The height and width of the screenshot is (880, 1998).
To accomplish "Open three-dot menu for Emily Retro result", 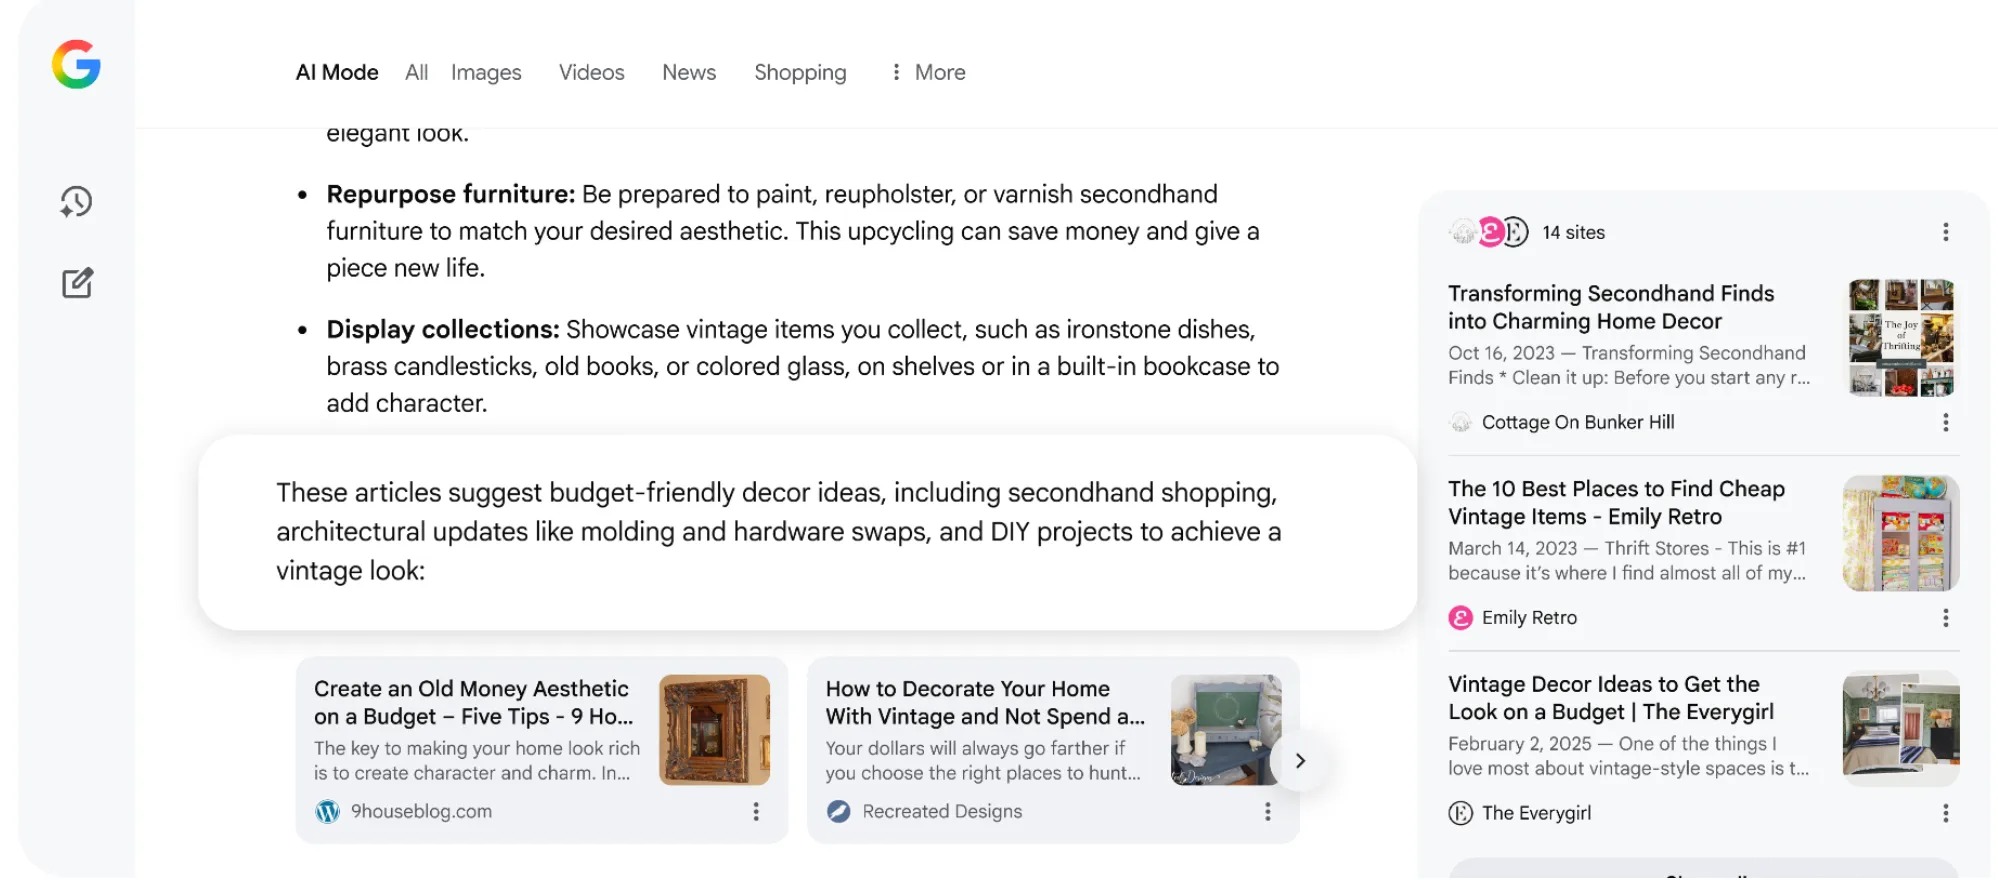I will coord(1945,618).
